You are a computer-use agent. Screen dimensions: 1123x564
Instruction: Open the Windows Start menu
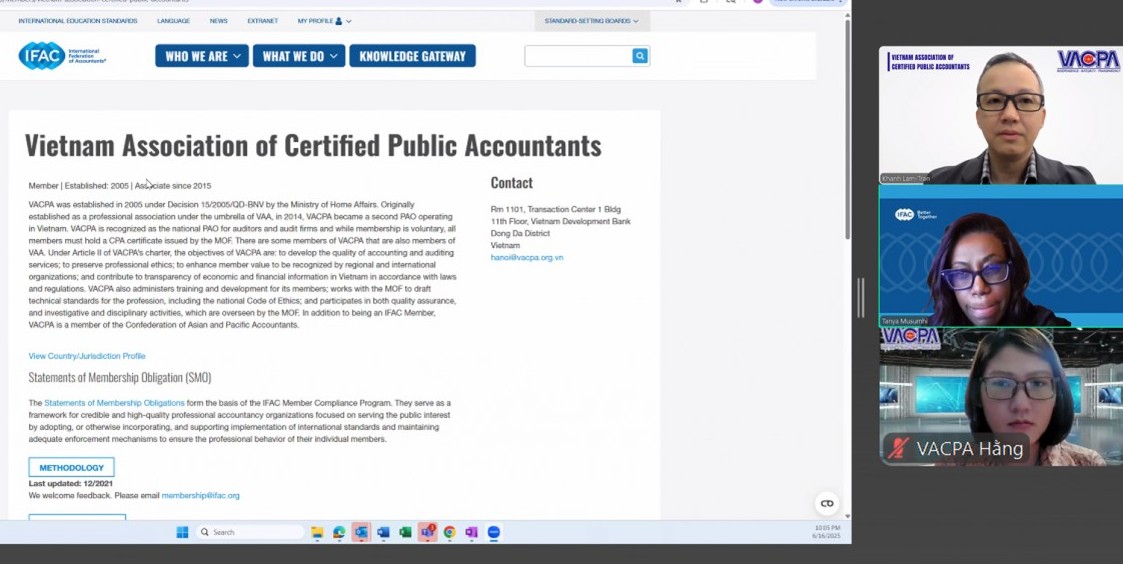tap(183, 532)
